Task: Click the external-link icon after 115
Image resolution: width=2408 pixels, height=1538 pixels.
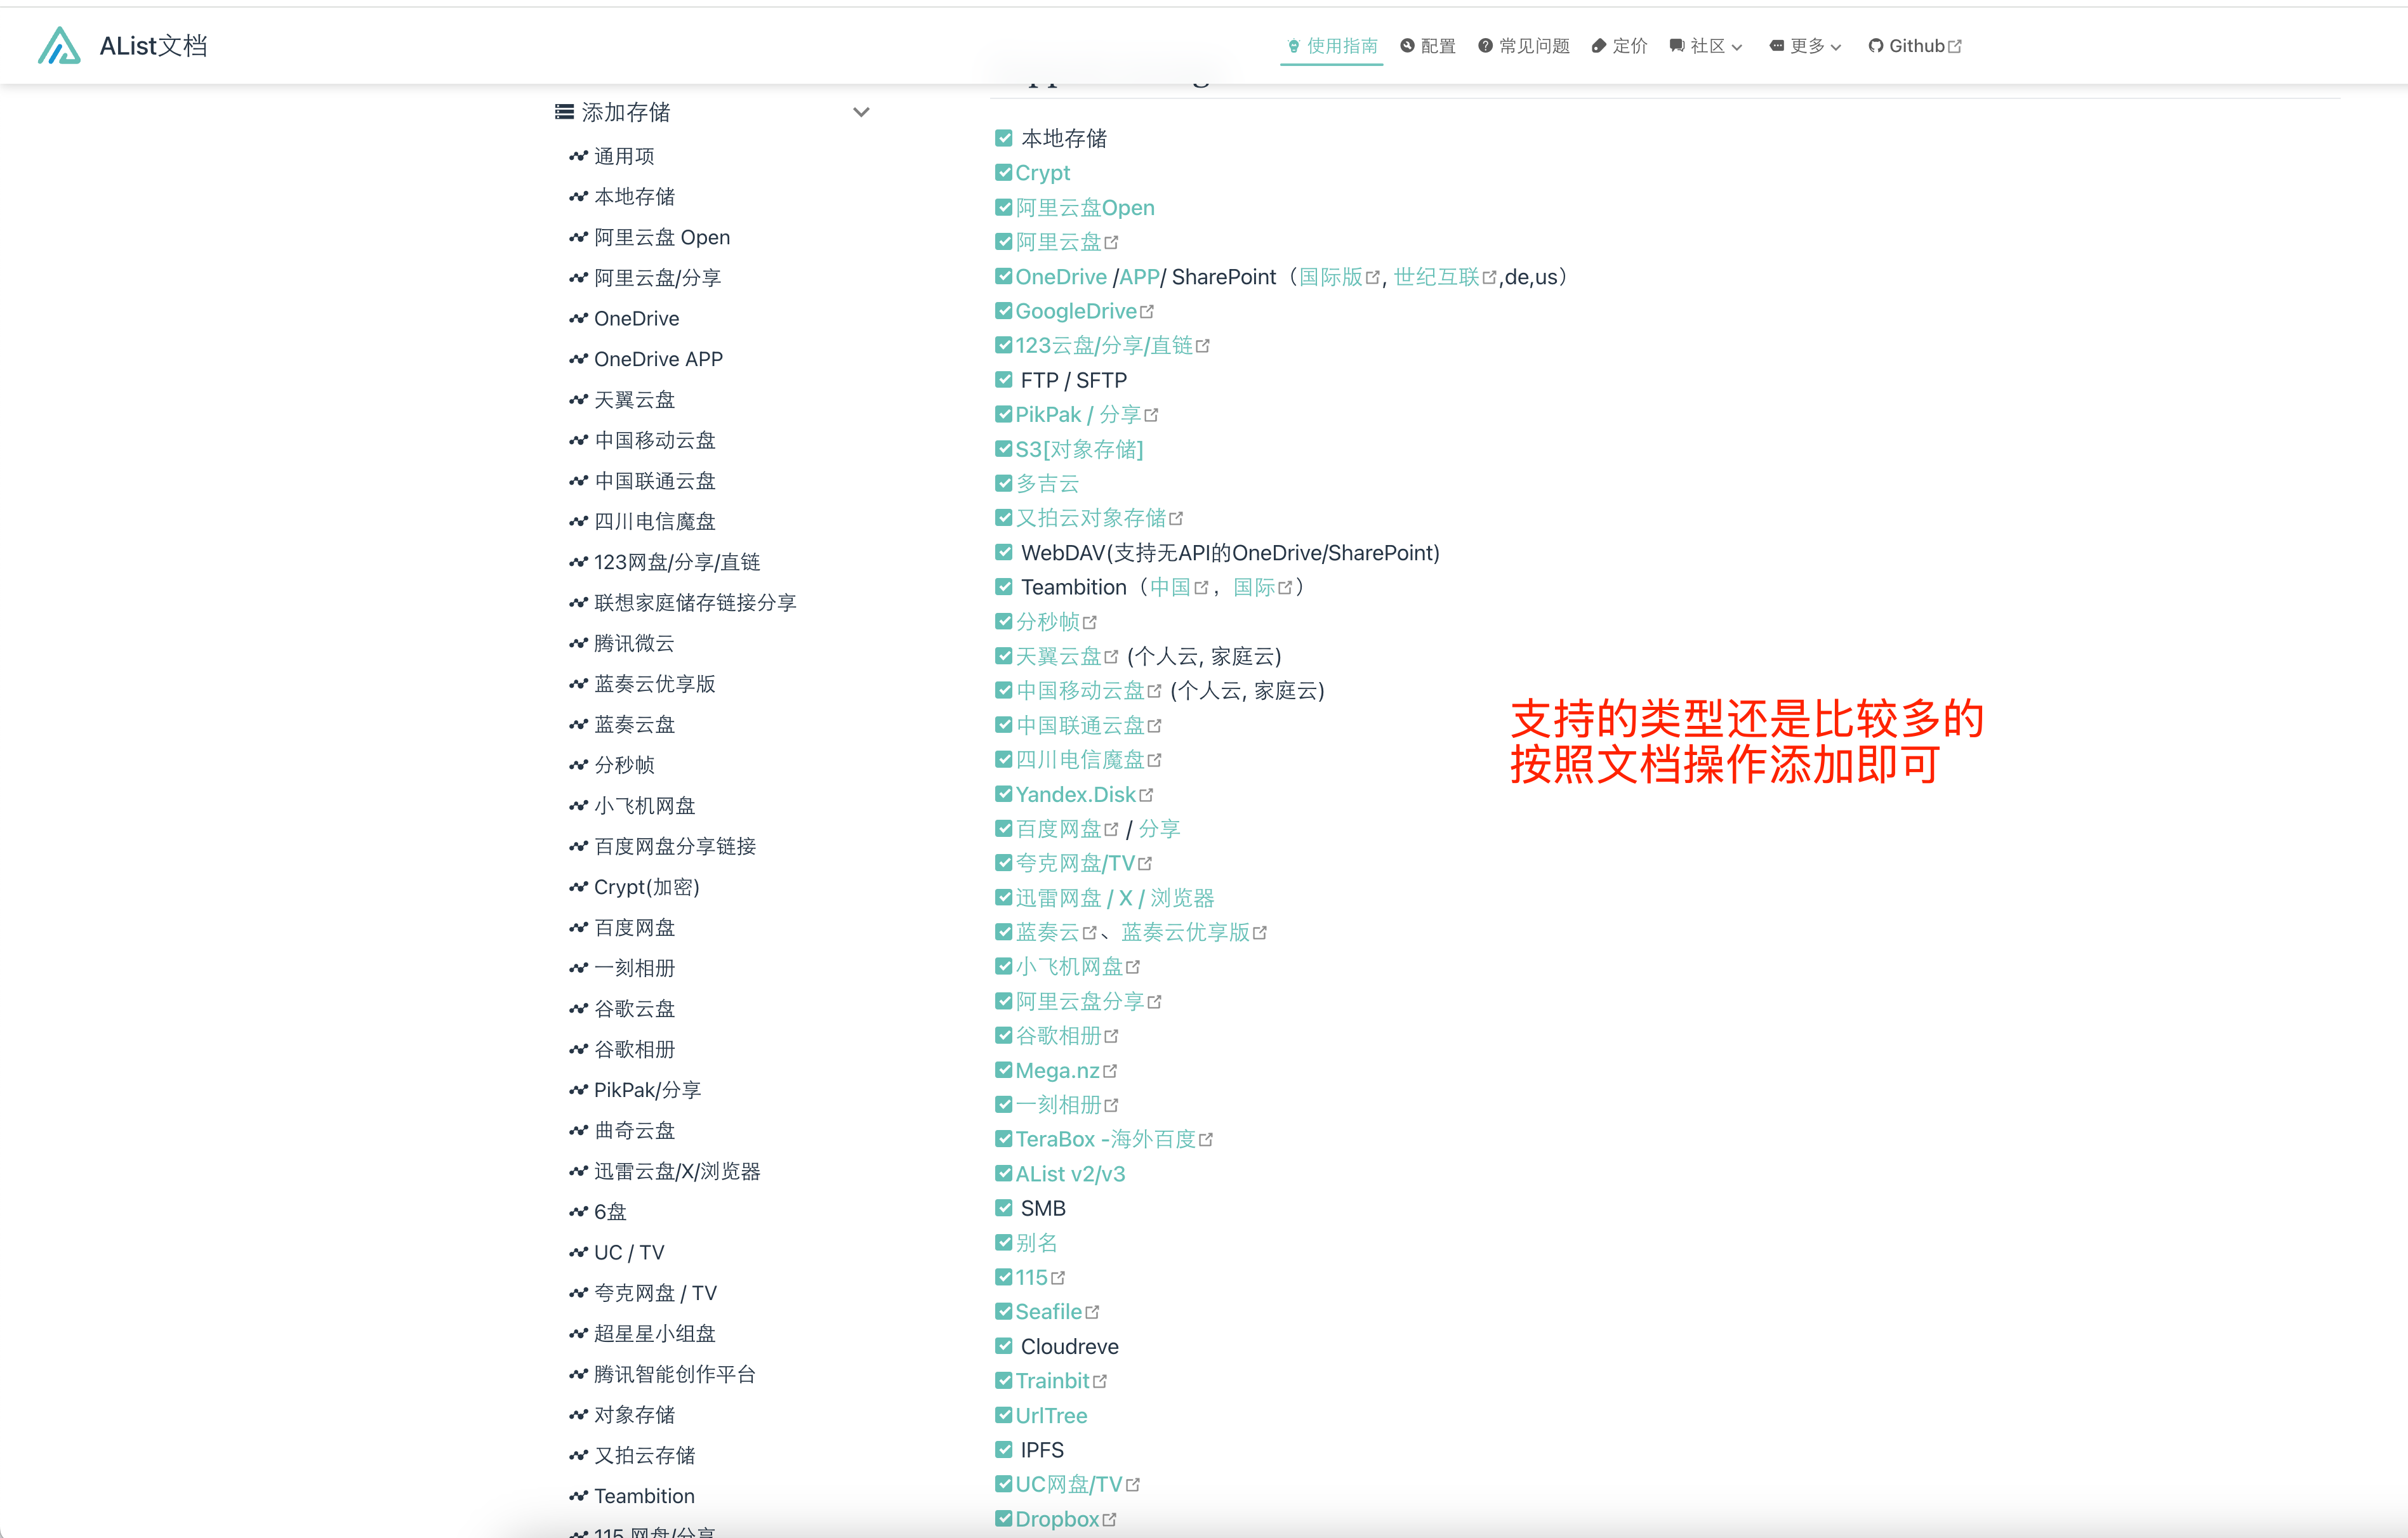Action: point(1058,1278)
